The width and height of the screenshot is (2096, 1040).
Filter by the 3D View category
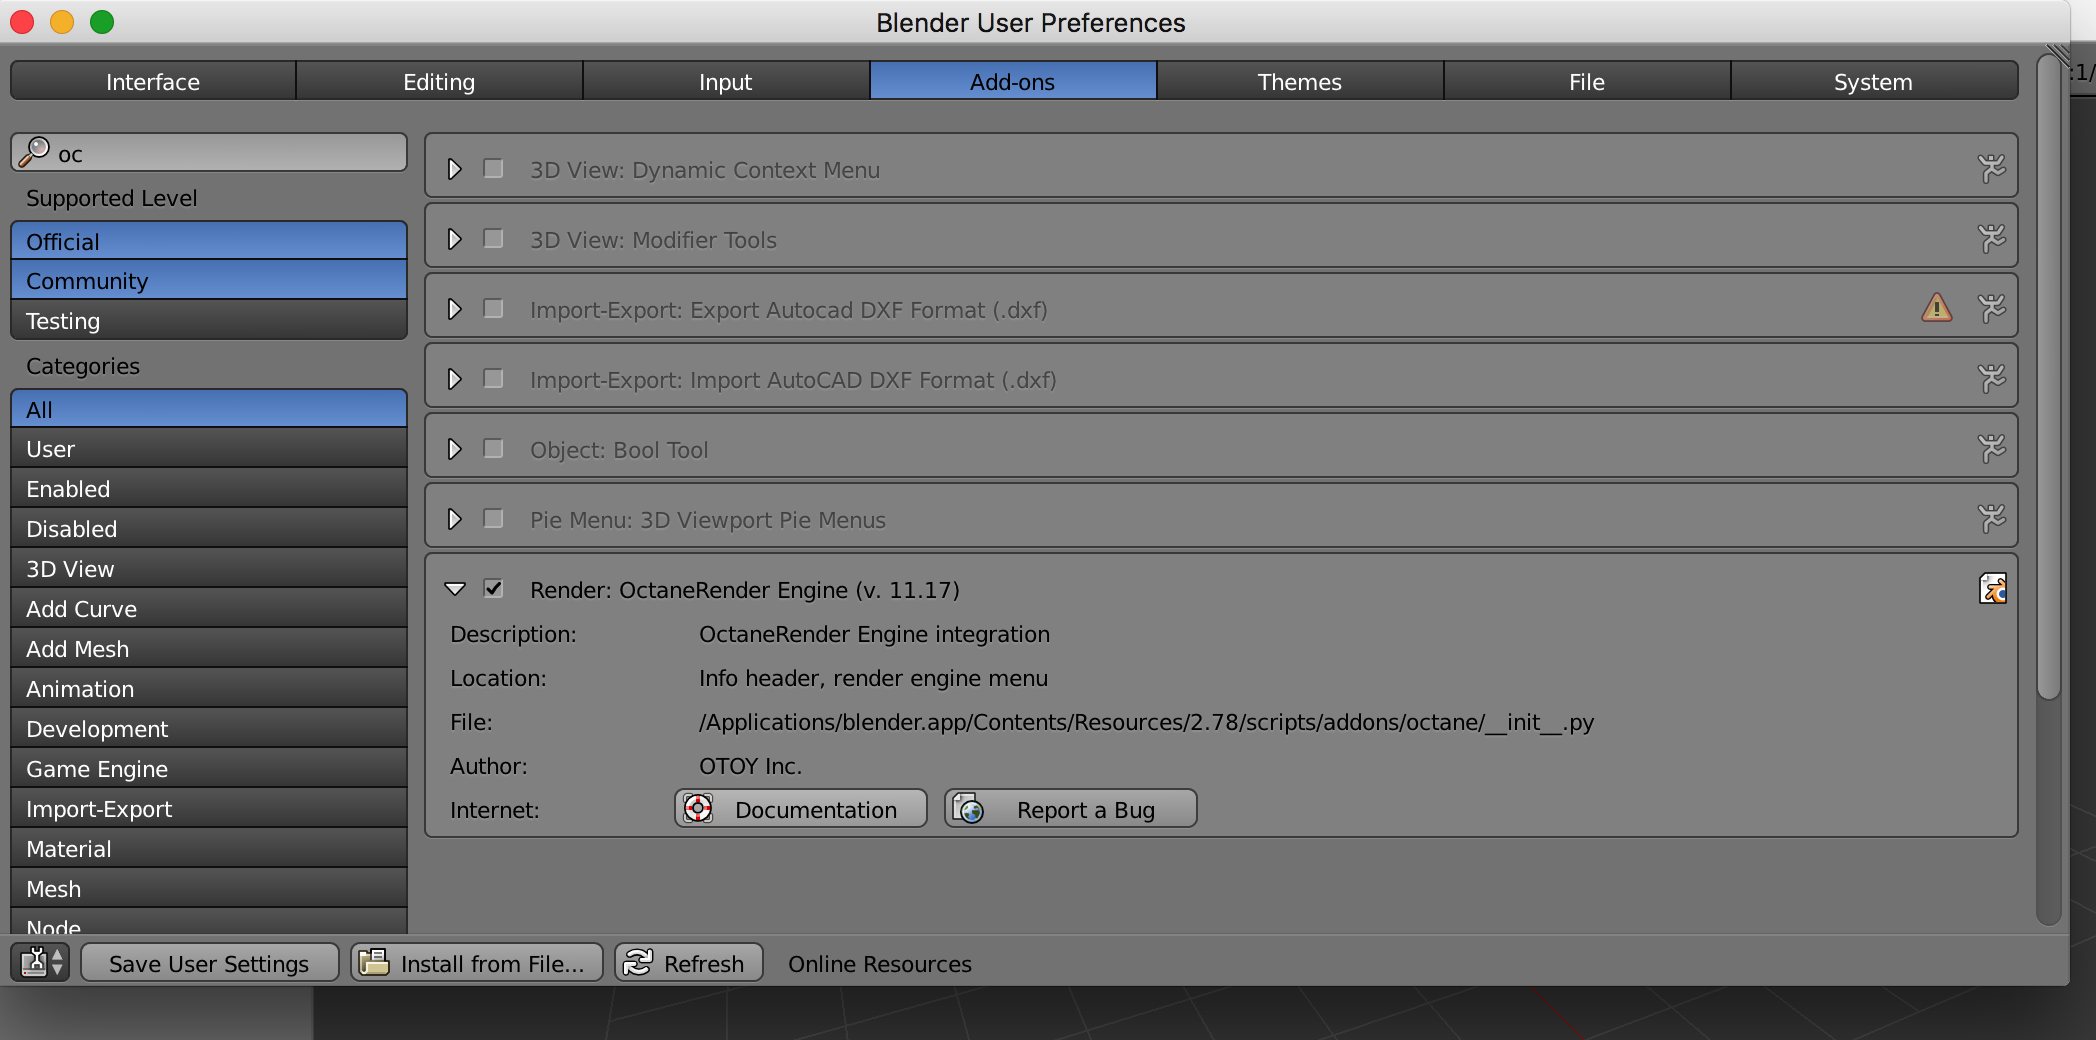point(209,569)
